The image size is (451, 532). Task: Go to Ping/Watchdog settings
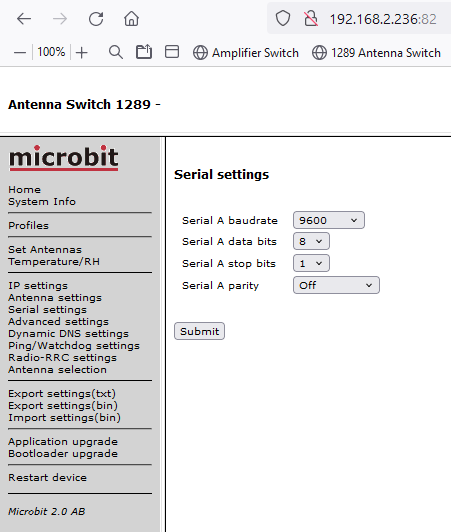point(74,346)
